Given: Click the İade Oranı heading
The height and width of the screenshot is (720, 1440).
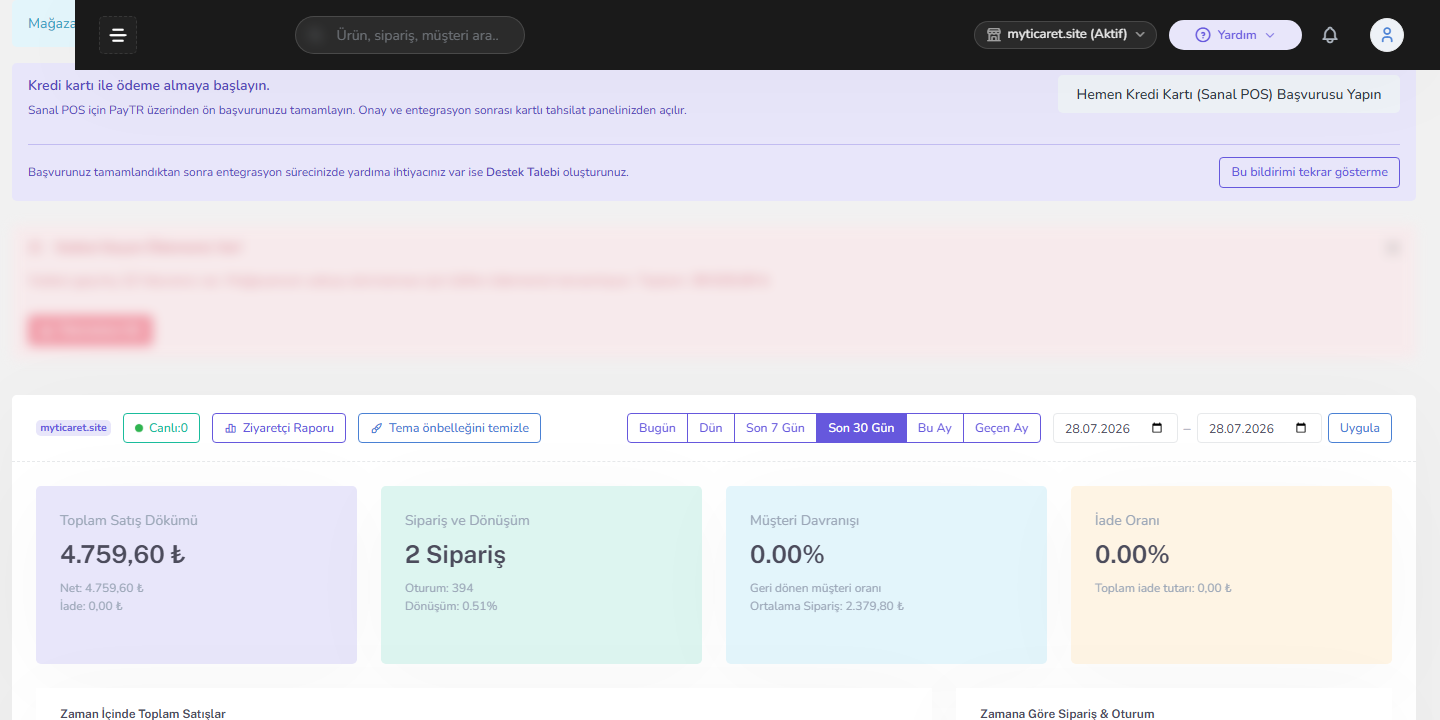Looking at the screenshot, I should coord(1127,520).
